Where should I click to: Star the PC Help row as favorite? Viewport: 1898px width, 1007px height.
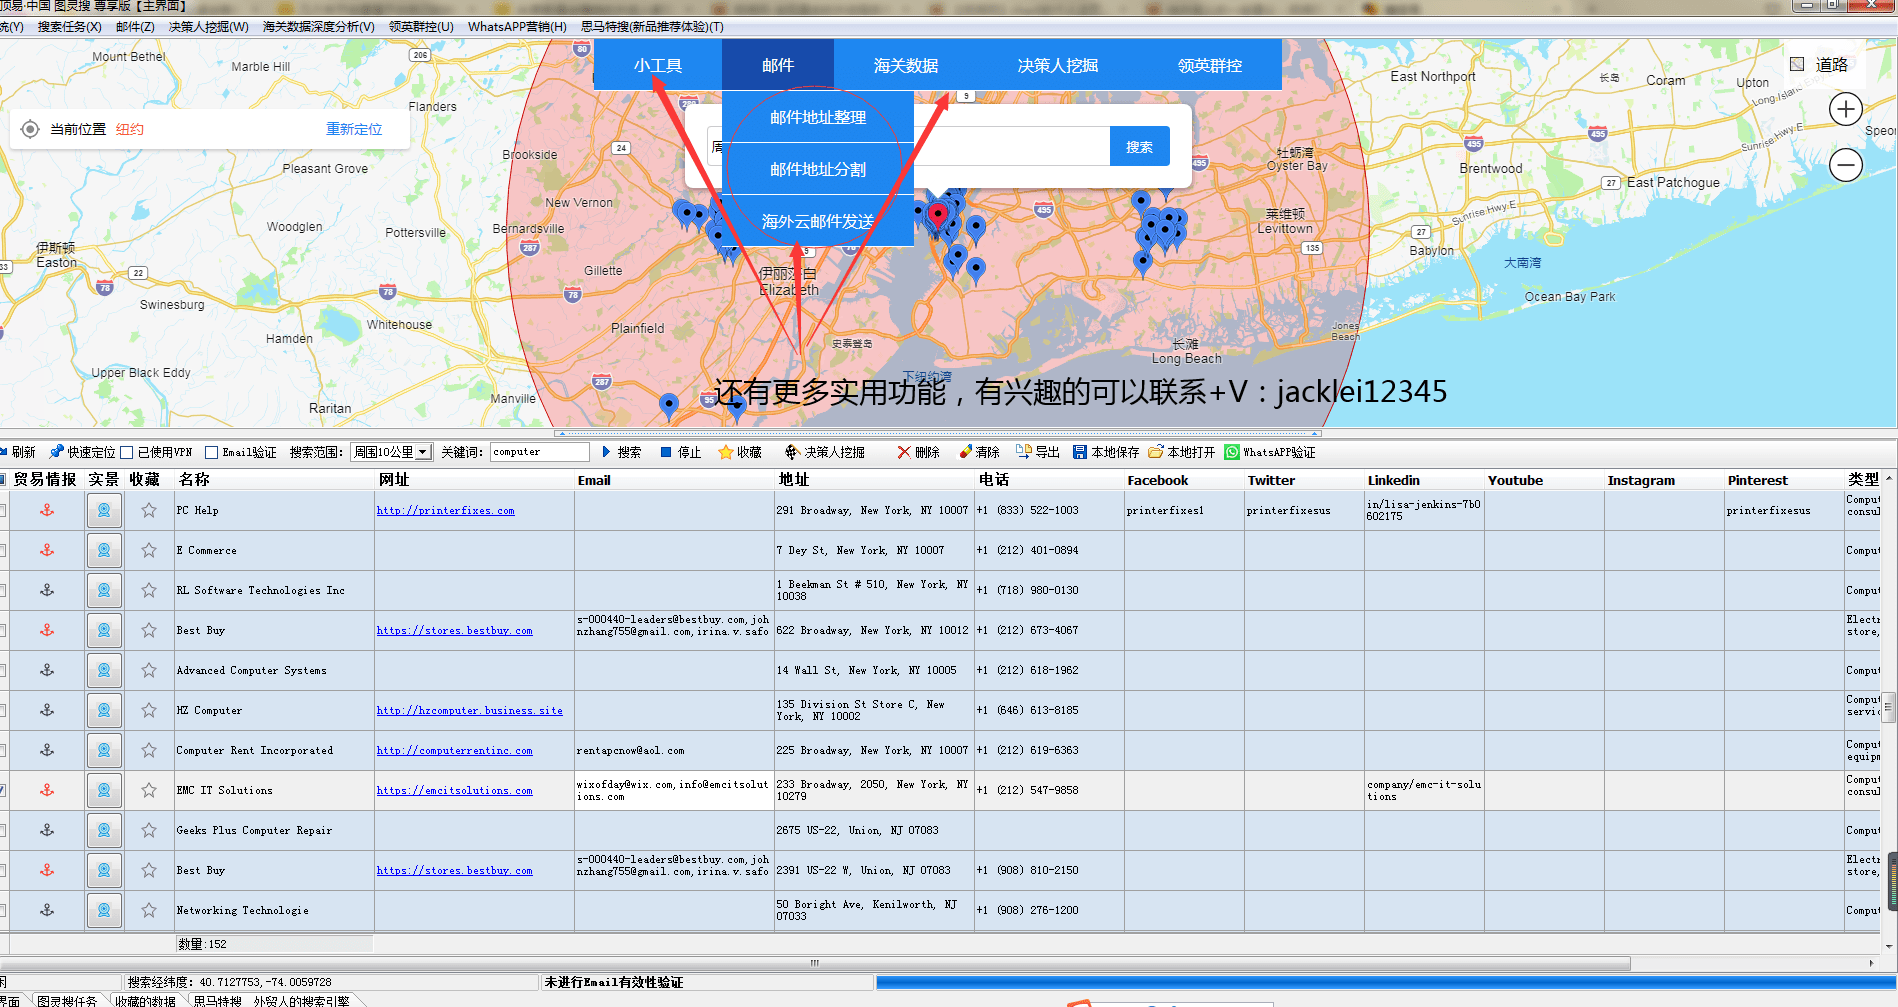pyautogui.click(x=149, y=510)
